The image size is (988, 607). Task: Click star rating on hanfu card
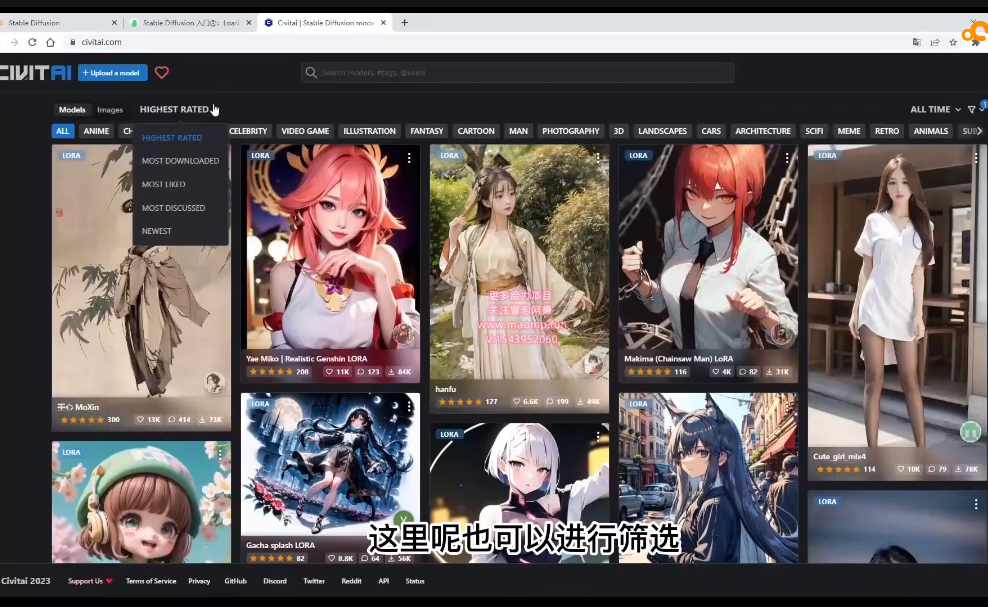coord(459,402)
